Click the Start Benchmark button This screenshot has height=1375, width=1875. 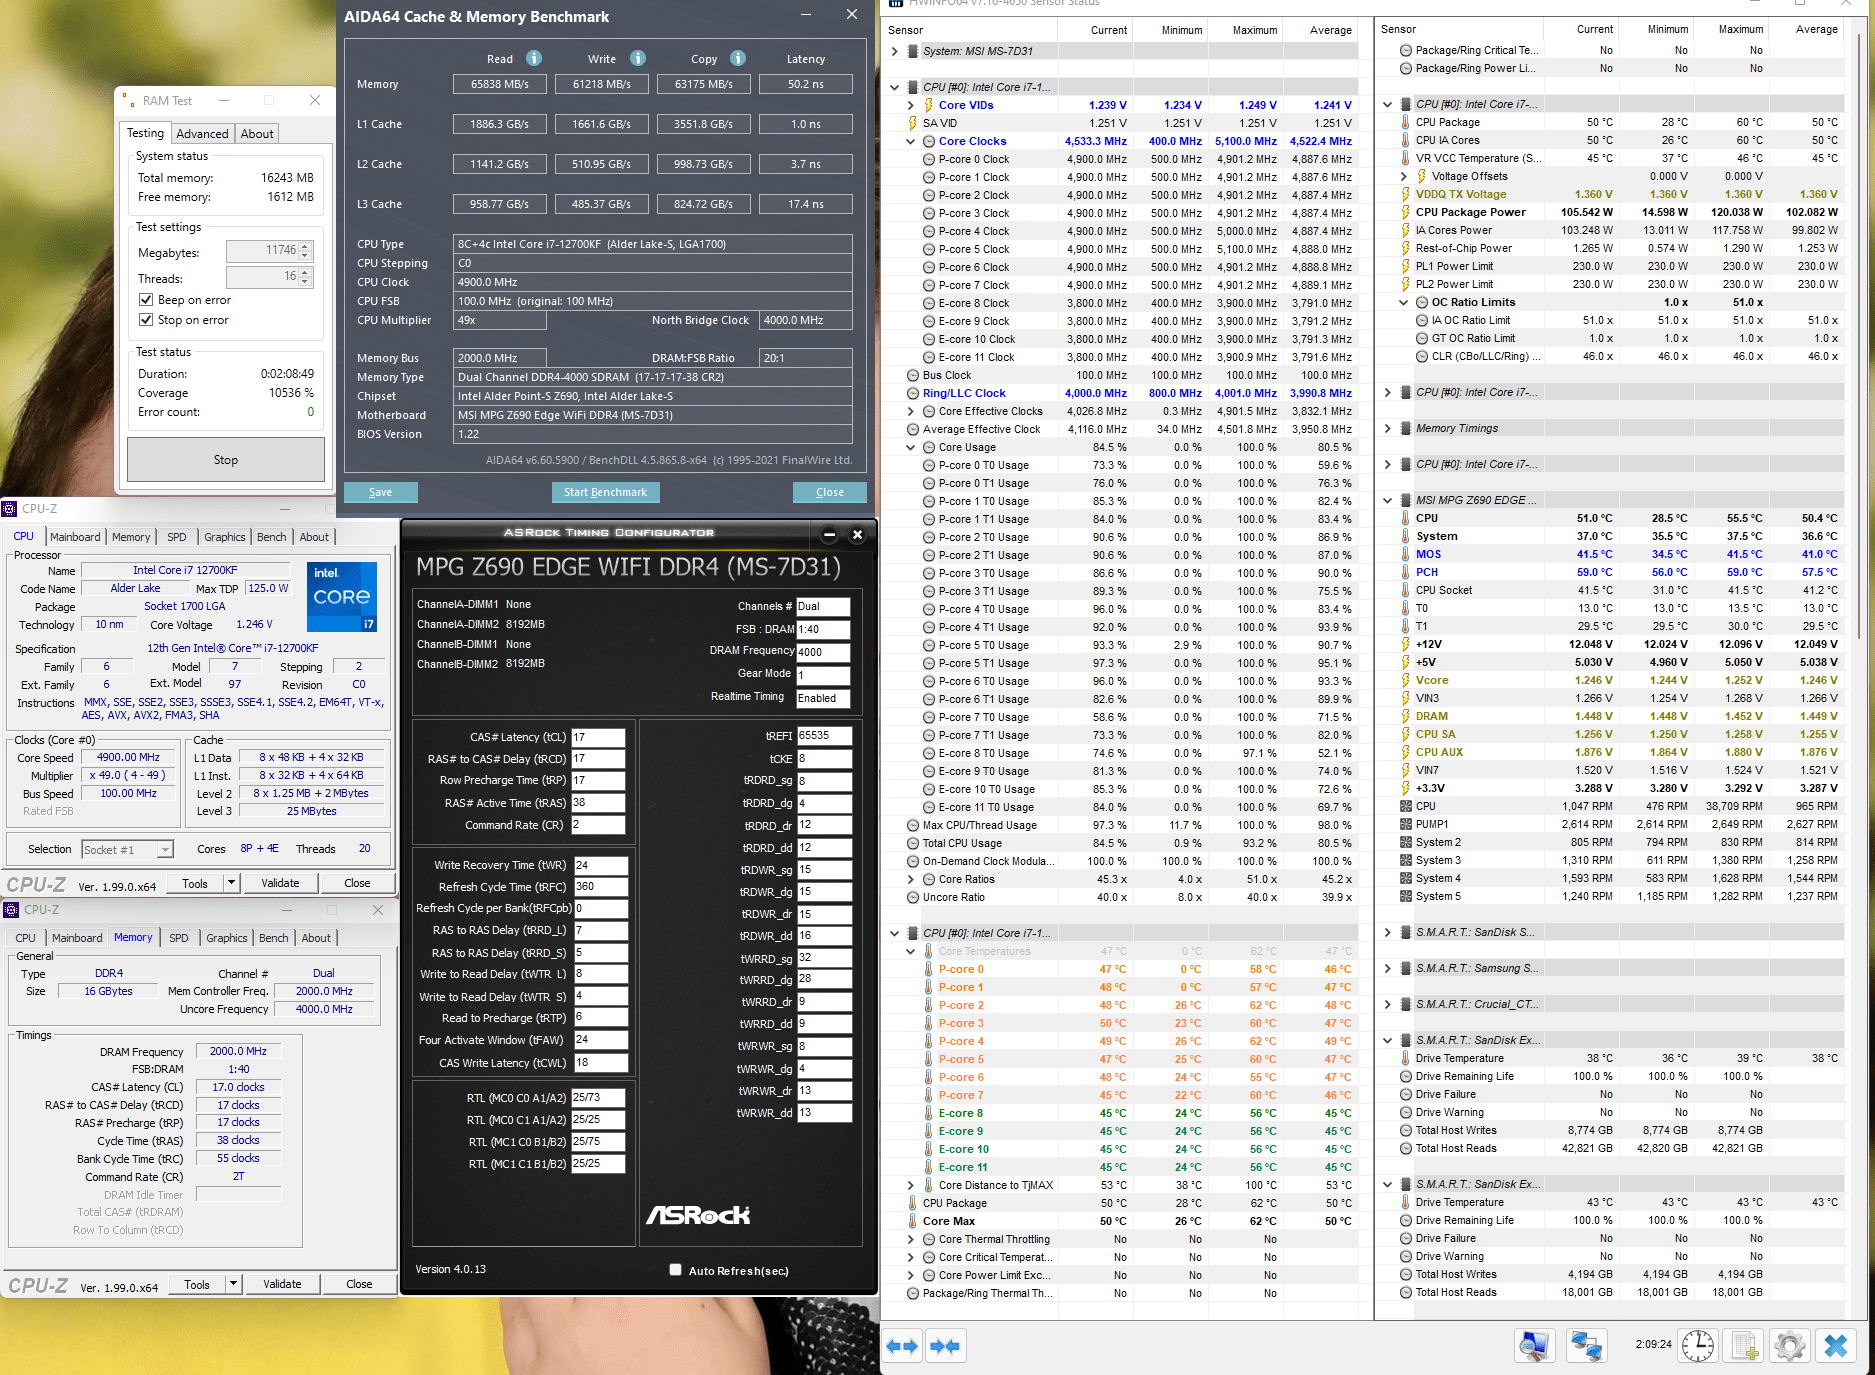pyautogui.click(x=605, y=492)
